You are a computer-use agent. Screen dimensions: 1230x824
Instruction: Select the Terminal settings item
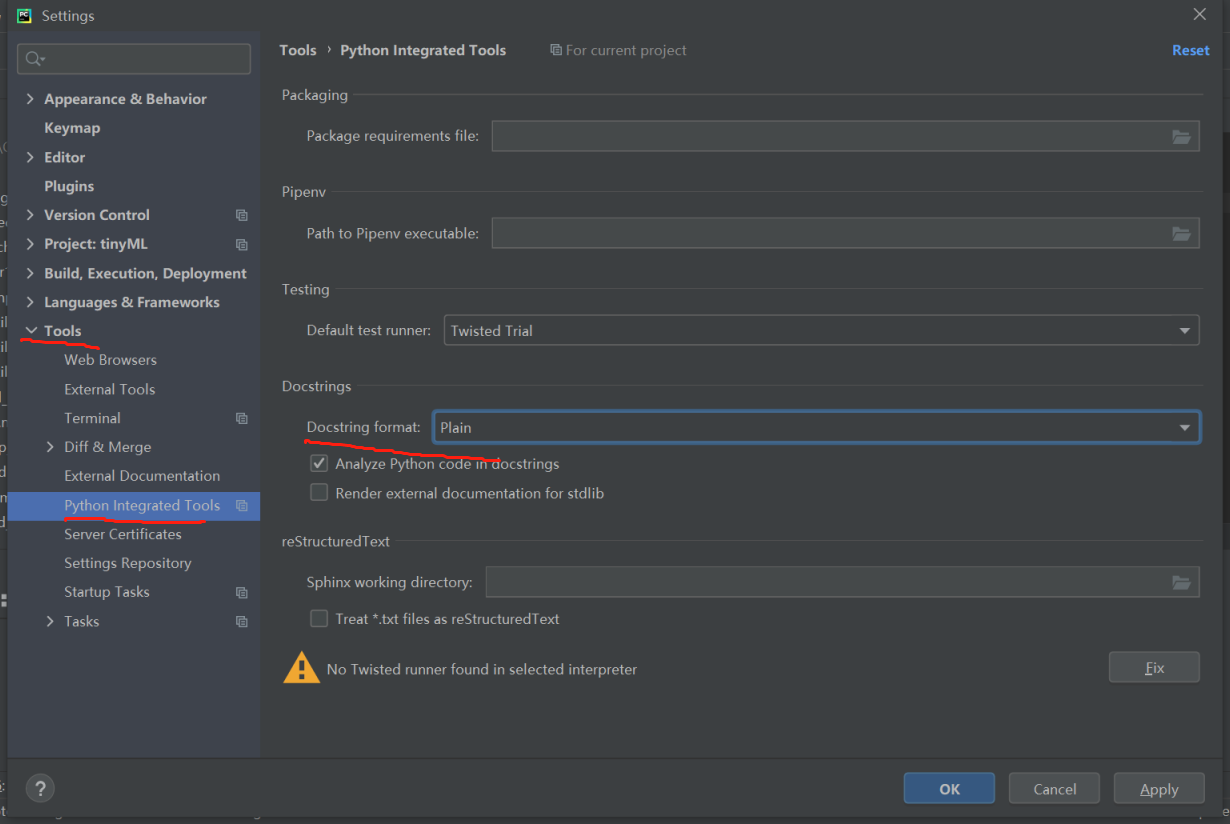92,418
